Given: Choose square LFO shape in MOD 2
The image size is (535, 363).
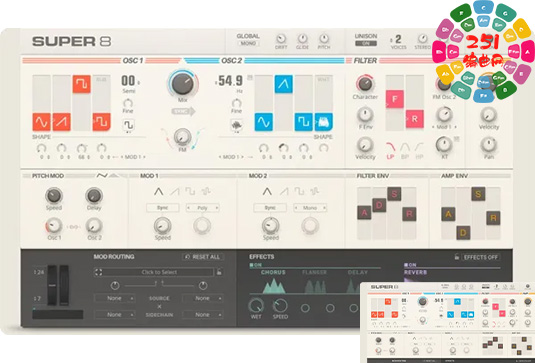Looking at the screenshot, I should click(x=299, y=191).
